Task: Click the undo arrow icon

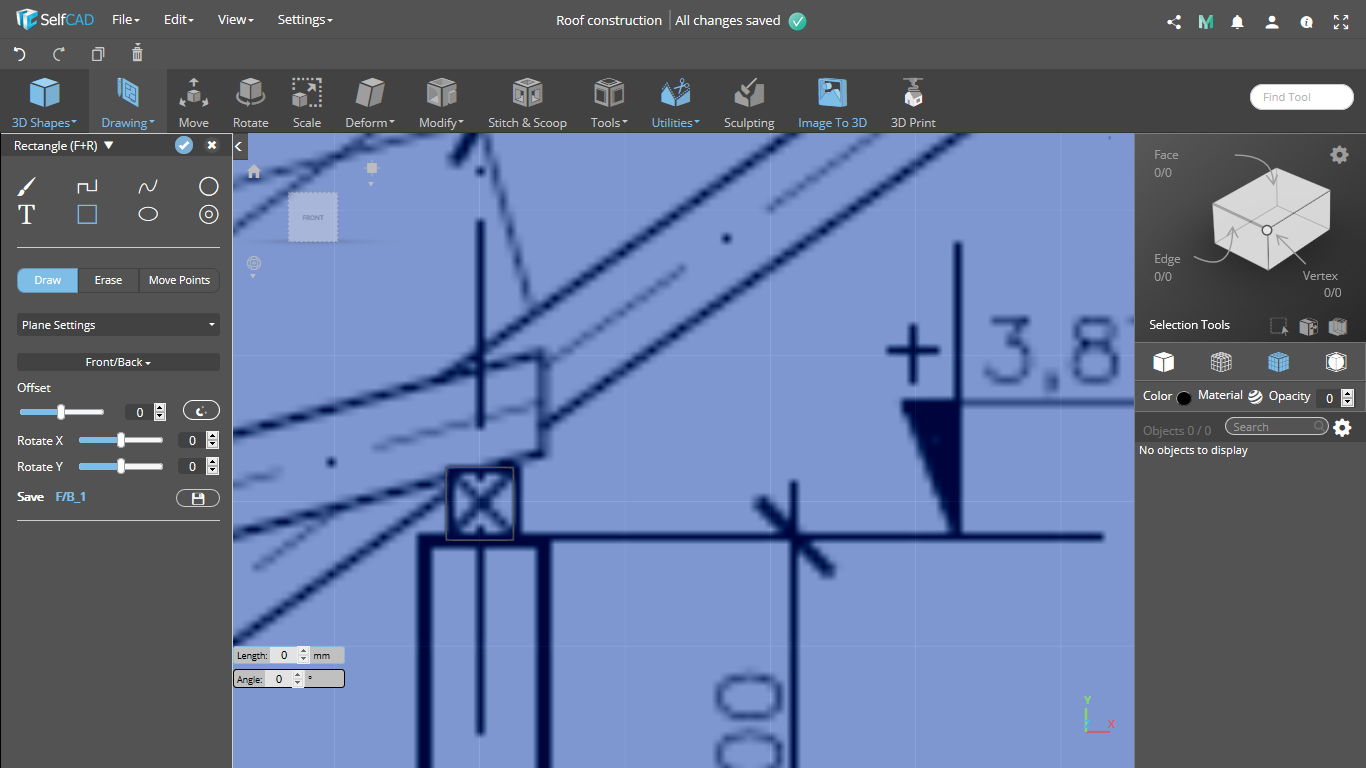Action: tap(19, 54)
